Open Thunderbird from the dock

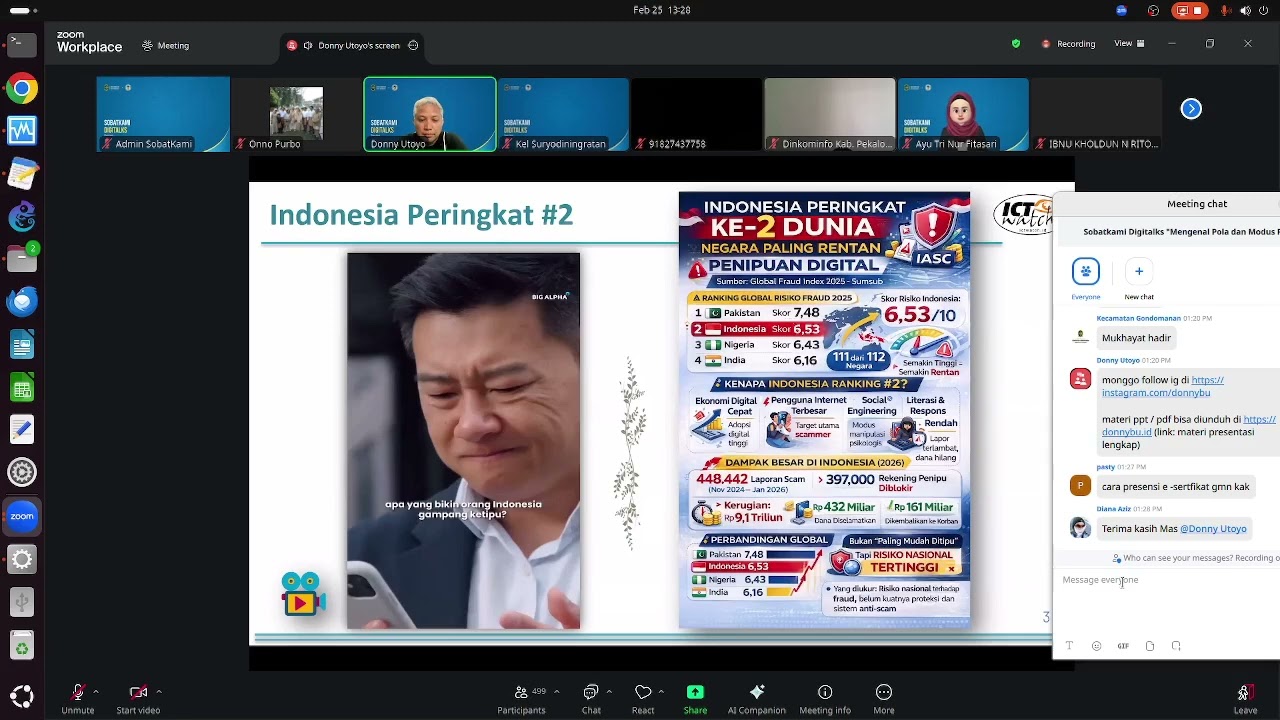[22, 301]
